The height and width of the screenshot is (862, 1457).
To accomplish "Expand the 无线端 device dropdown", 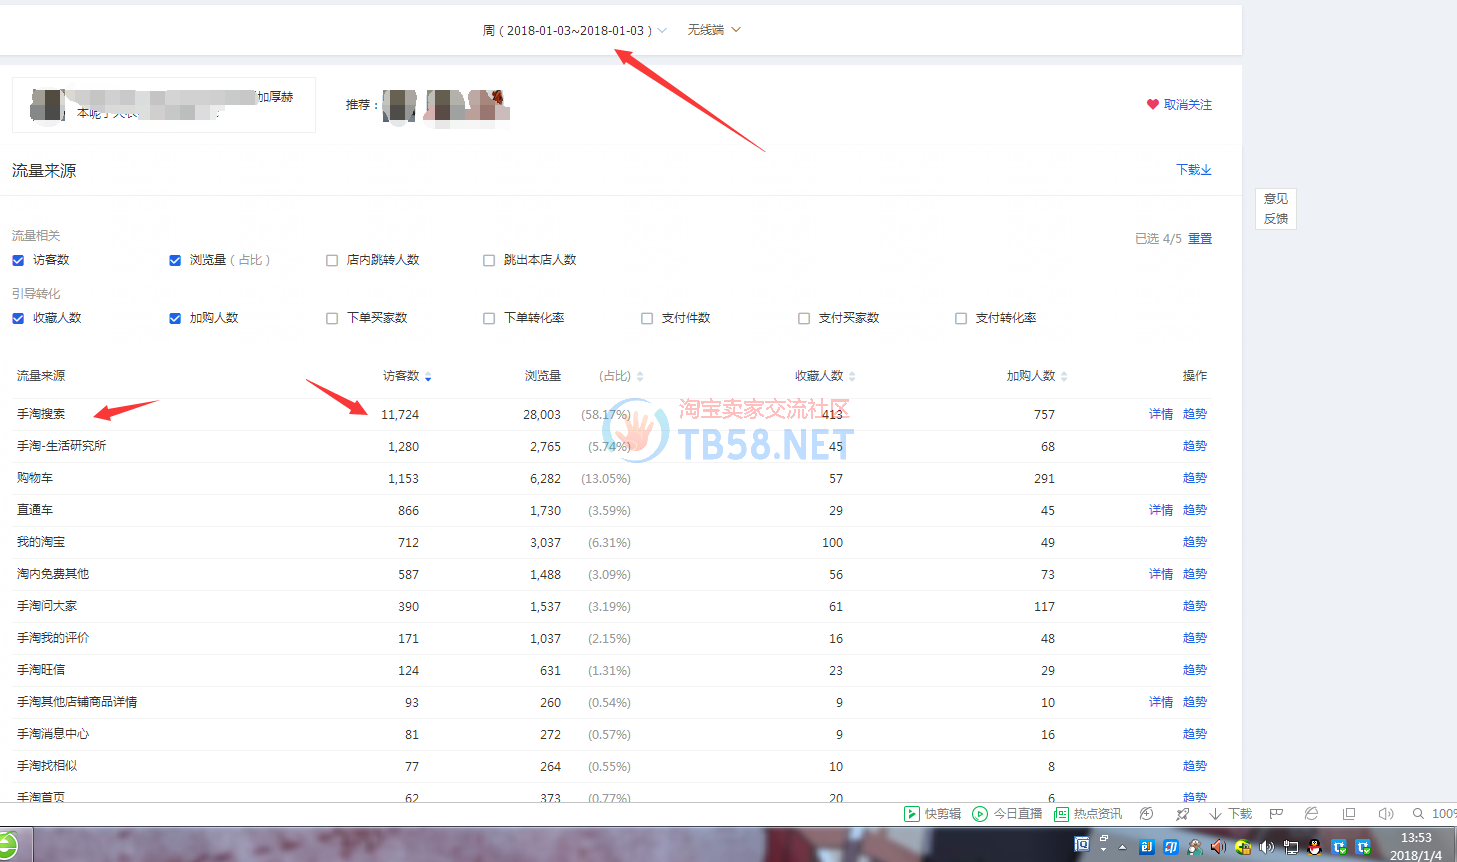I will [714, 30].
